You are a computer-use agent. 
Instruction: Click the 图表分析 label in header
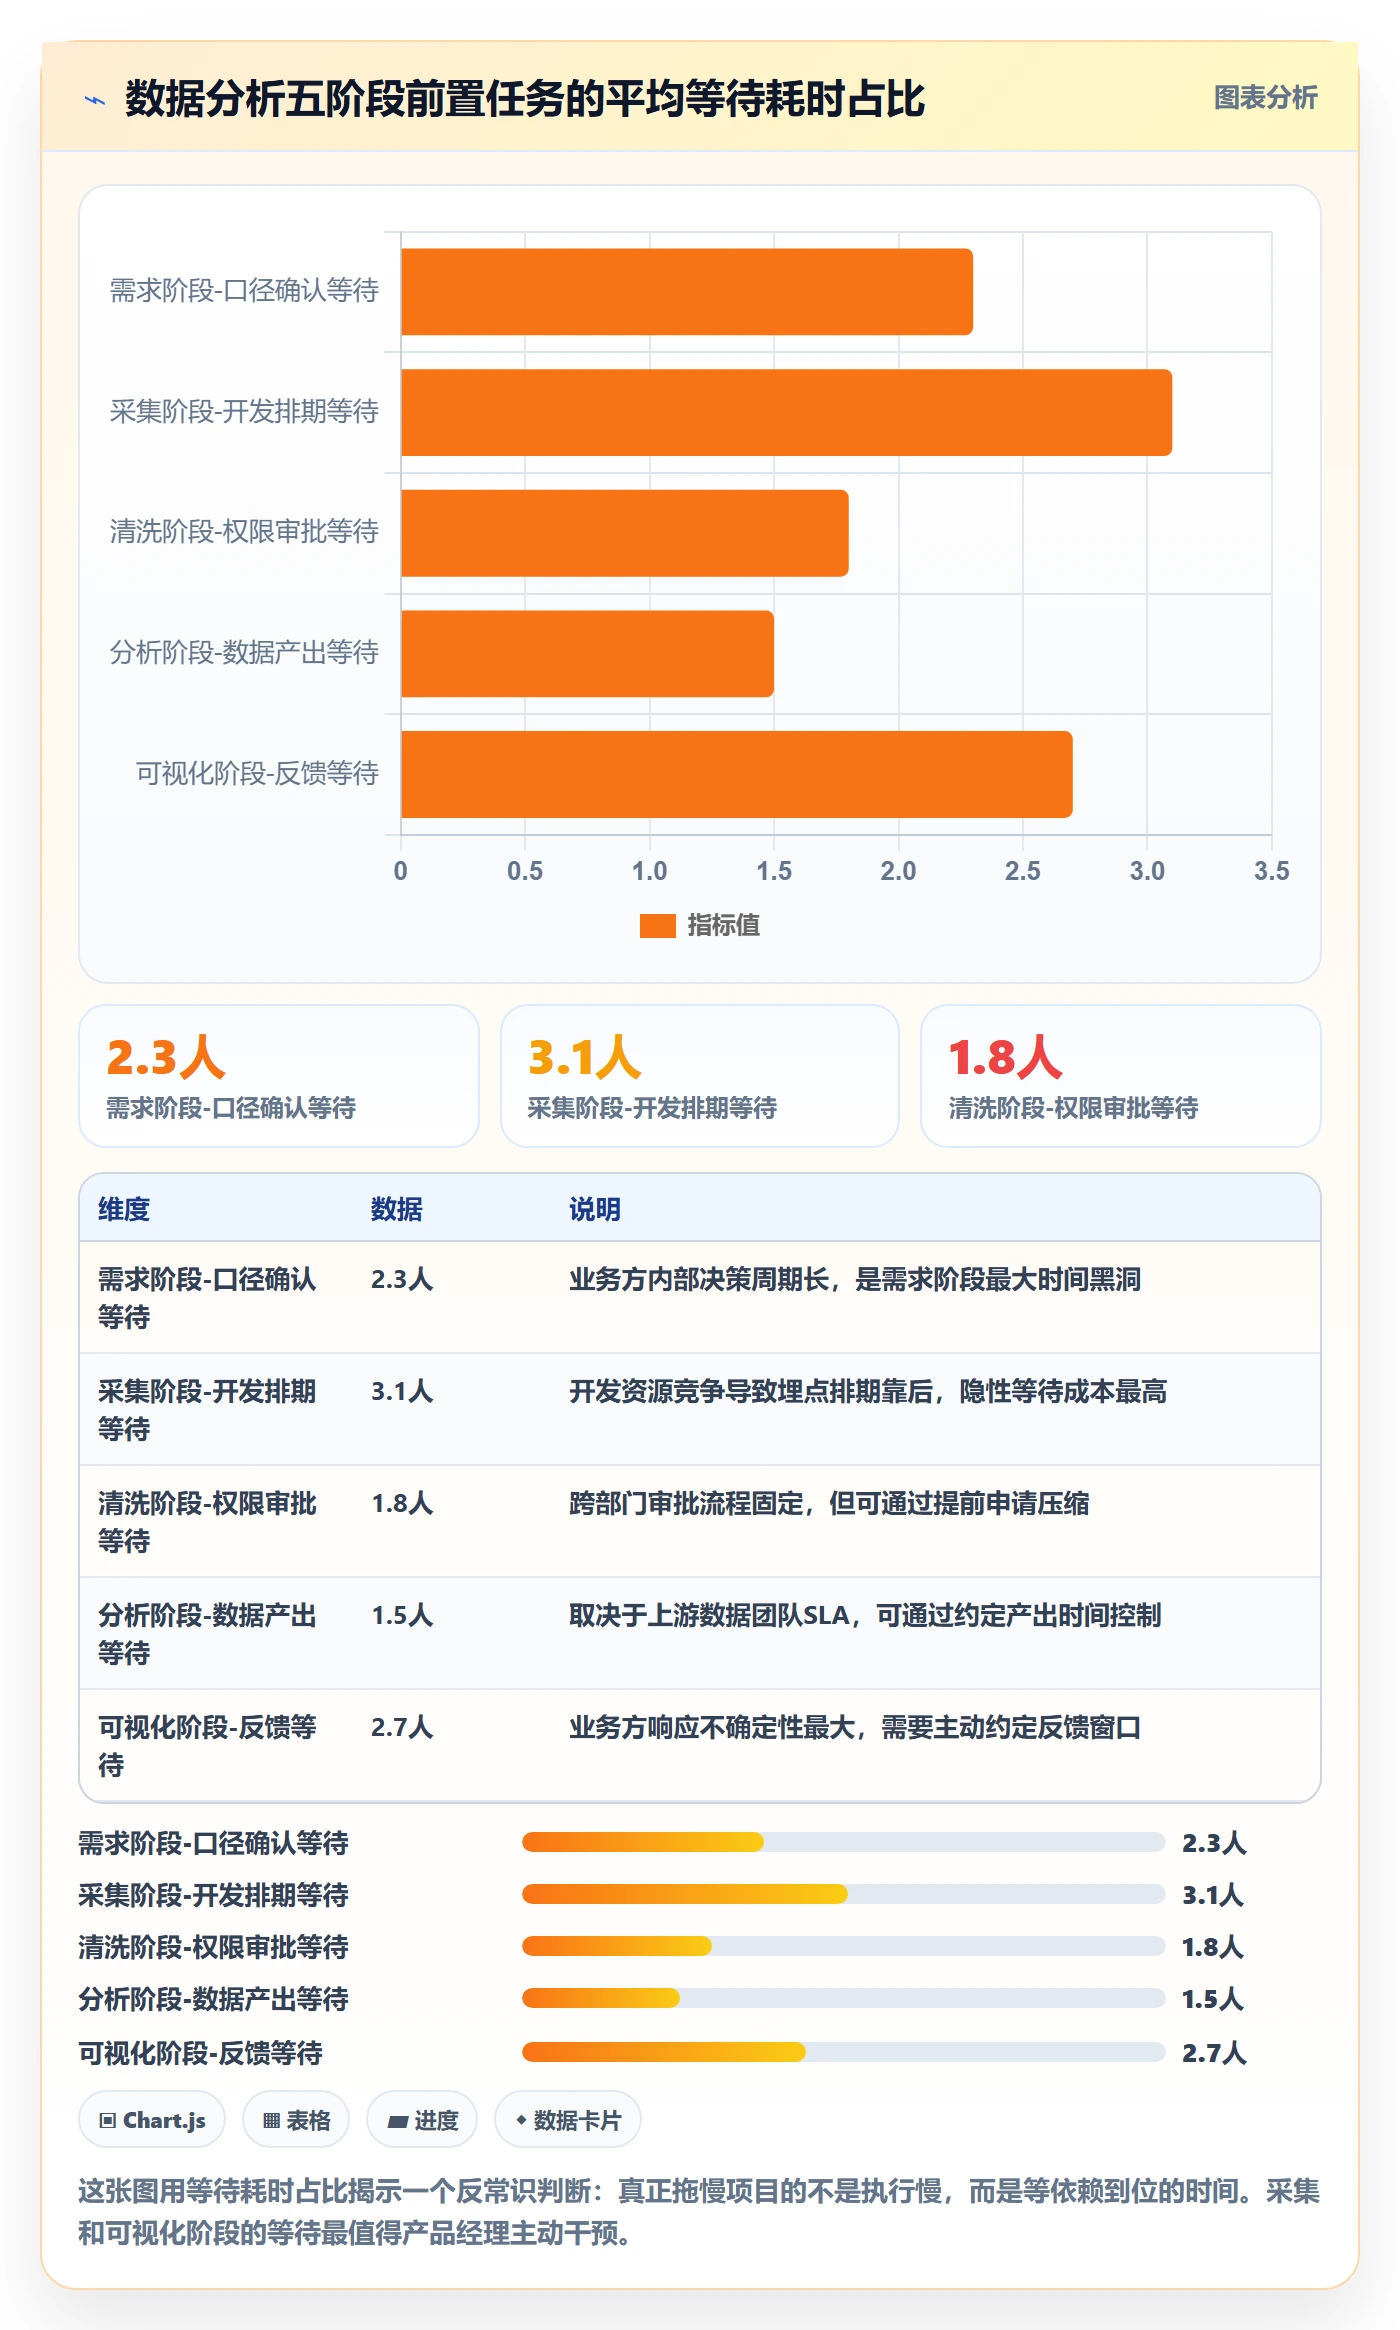point(1265,98)
